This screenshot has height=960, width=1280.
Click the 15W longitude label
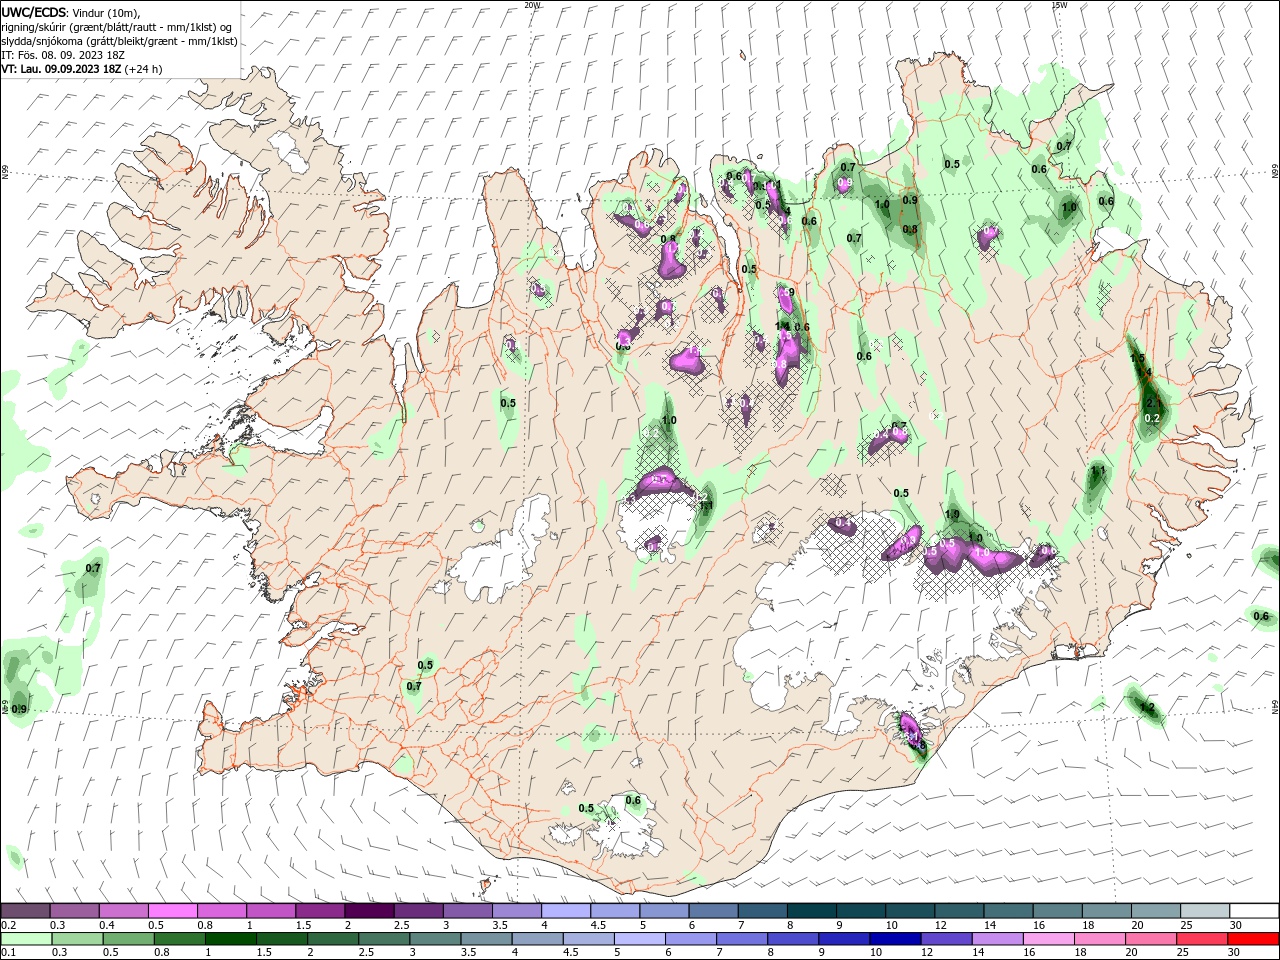(1059, 4)
